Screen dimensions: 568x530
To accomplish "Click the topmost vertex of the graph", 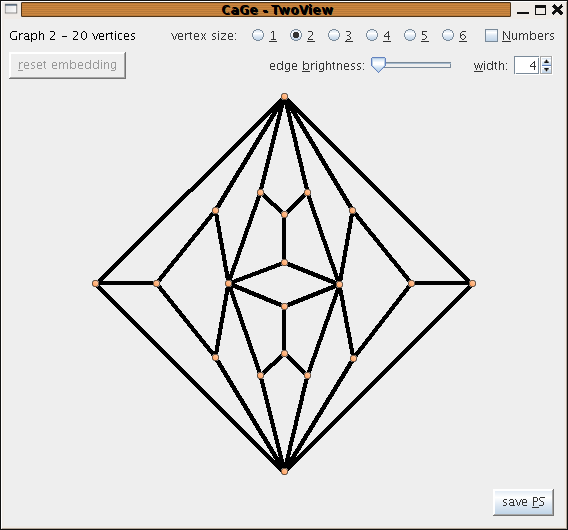I will tap(284, 96).
